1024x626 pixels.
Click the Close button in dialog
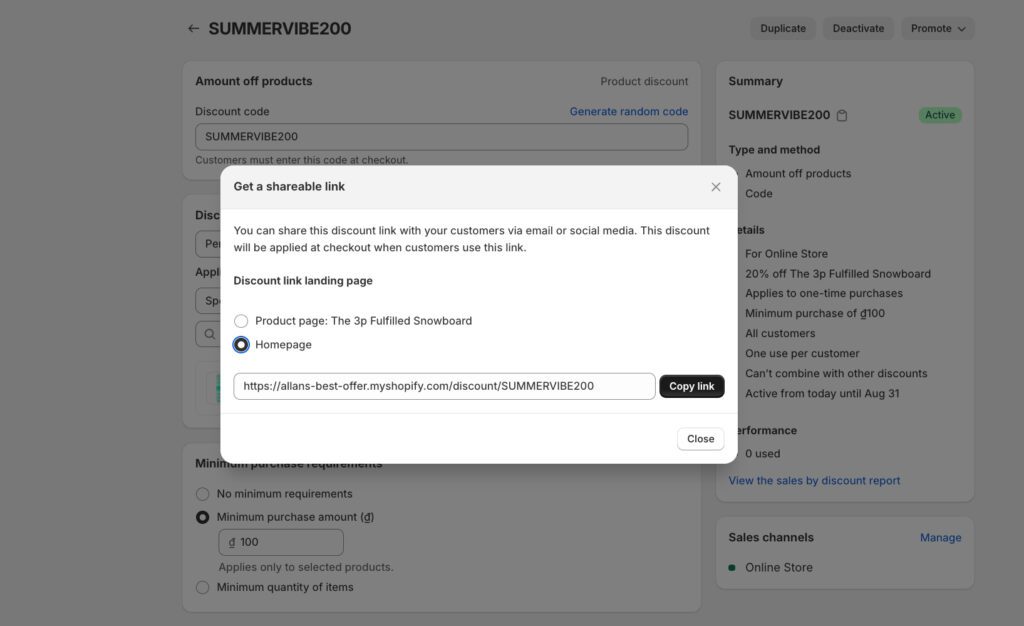click(x=700, y=439)
